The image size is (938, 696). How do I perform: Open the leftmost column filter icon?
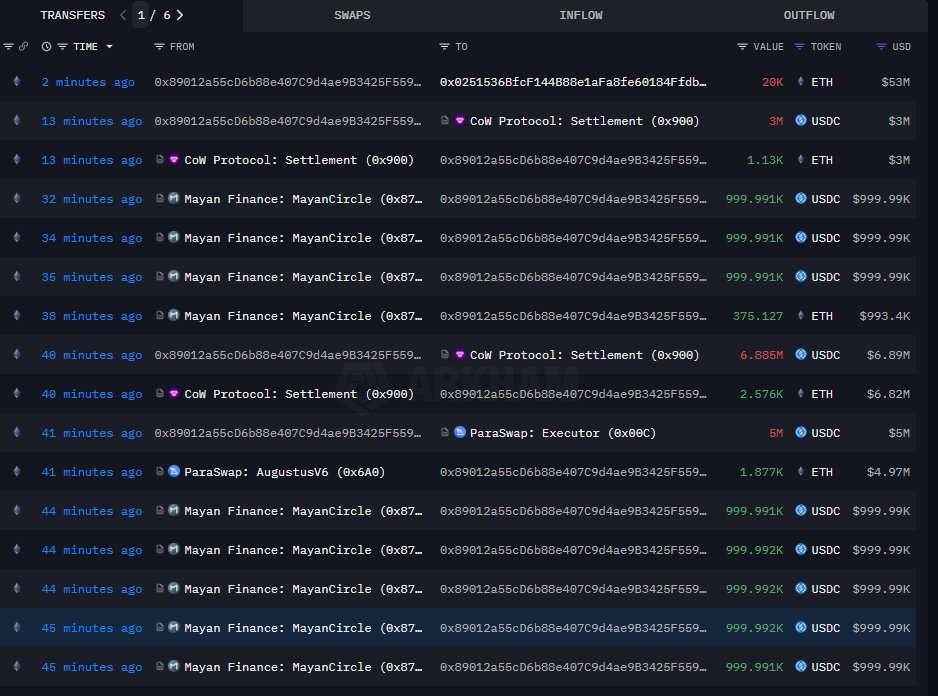[8, 47]
